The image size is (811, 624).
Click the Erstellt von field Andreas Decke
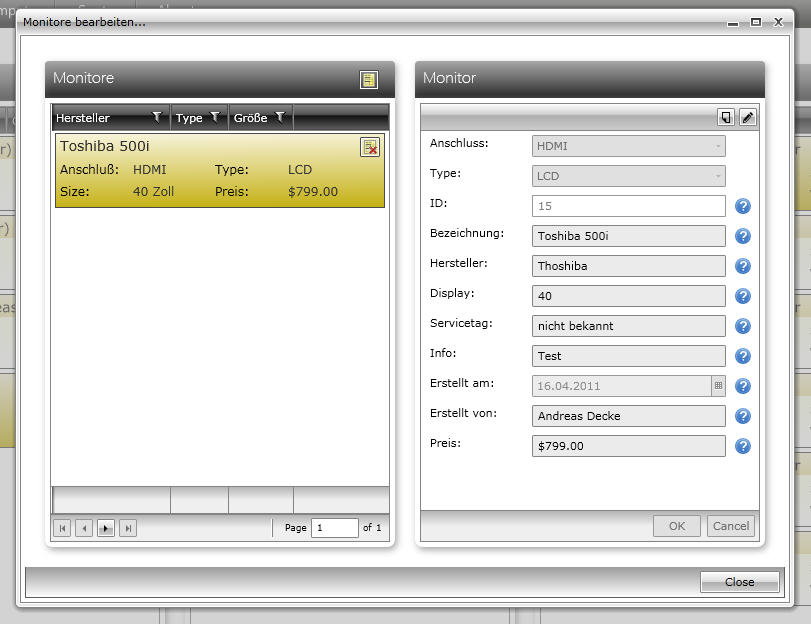(628, 416)
